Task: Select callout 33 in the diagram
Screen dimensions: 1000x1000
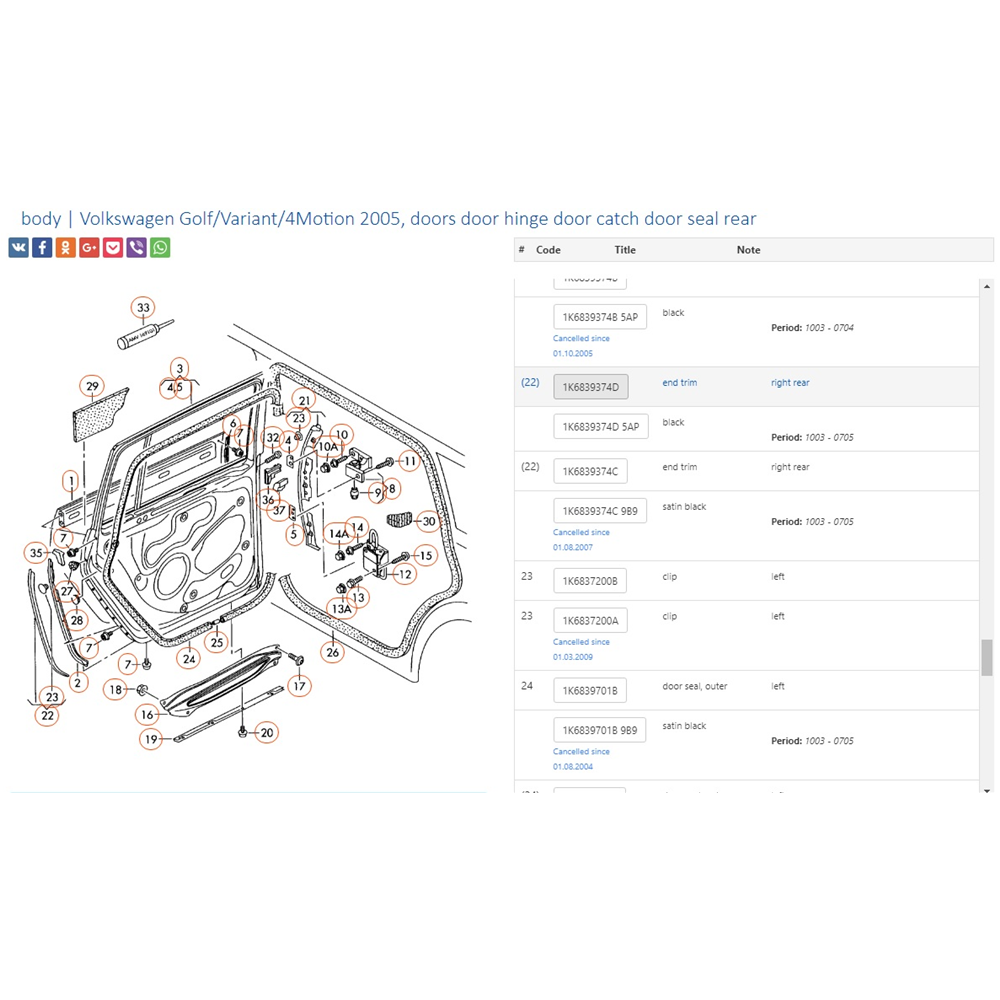Action: tap(144, 308)
